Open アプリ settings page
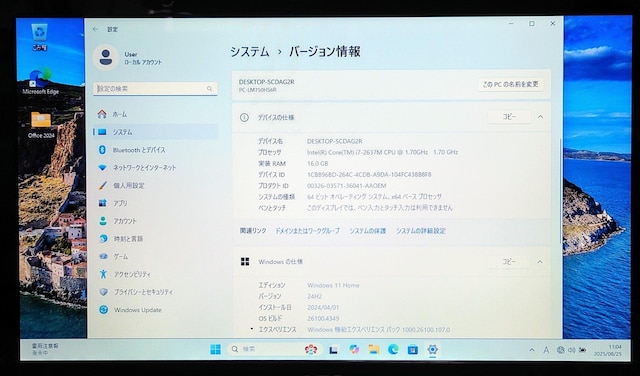 (155, 203)
